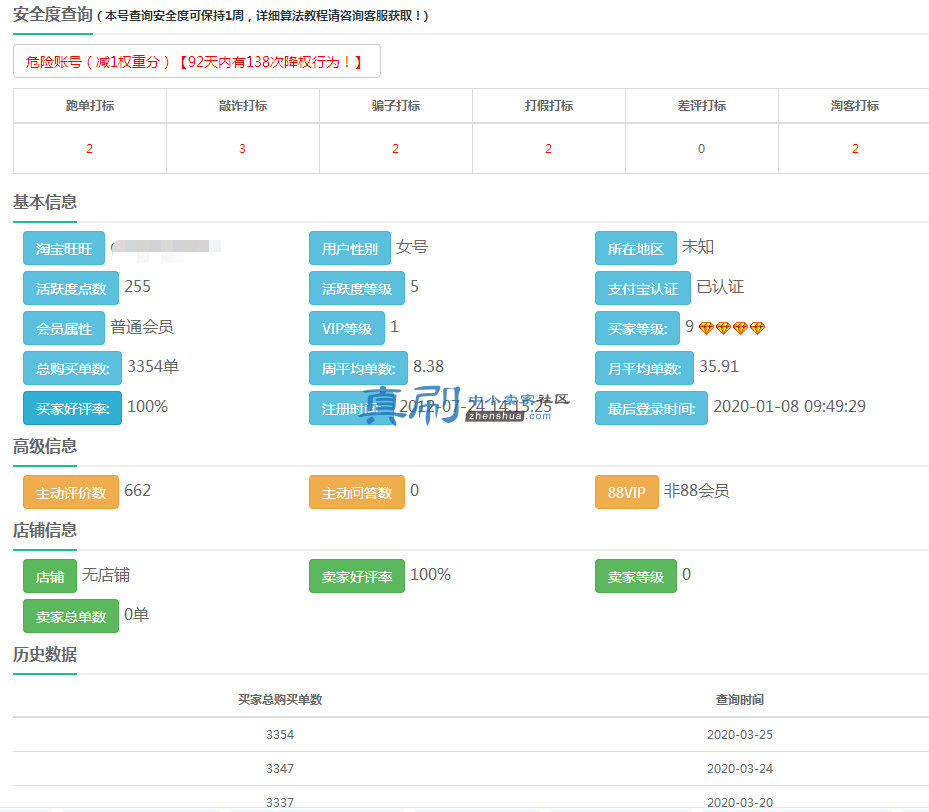The image size is (929, 812).
Task: Click the 差评打标 column header
Action: click(x=701, y=105)
